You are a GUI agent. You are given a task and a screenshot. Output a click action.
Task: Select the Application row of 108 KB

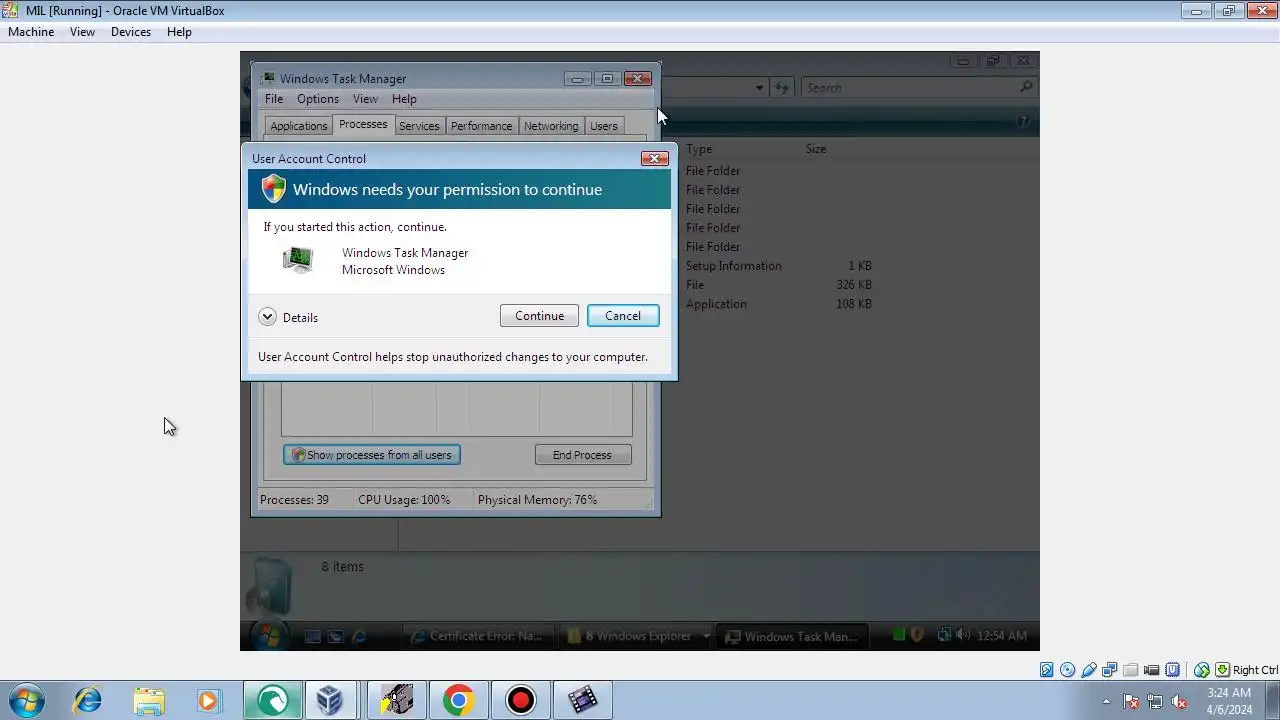(x=778, y=304)
